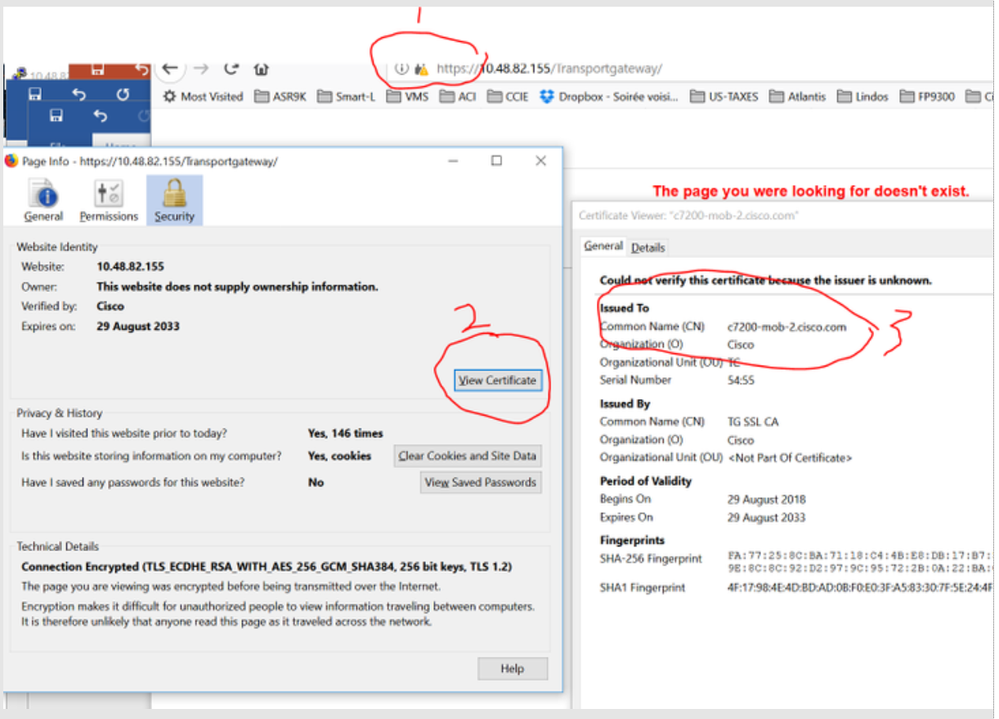Open the ASR9K bookmark folder
Image resolution: width=999 pixels, height=719 pixels.
click(280, 97)
